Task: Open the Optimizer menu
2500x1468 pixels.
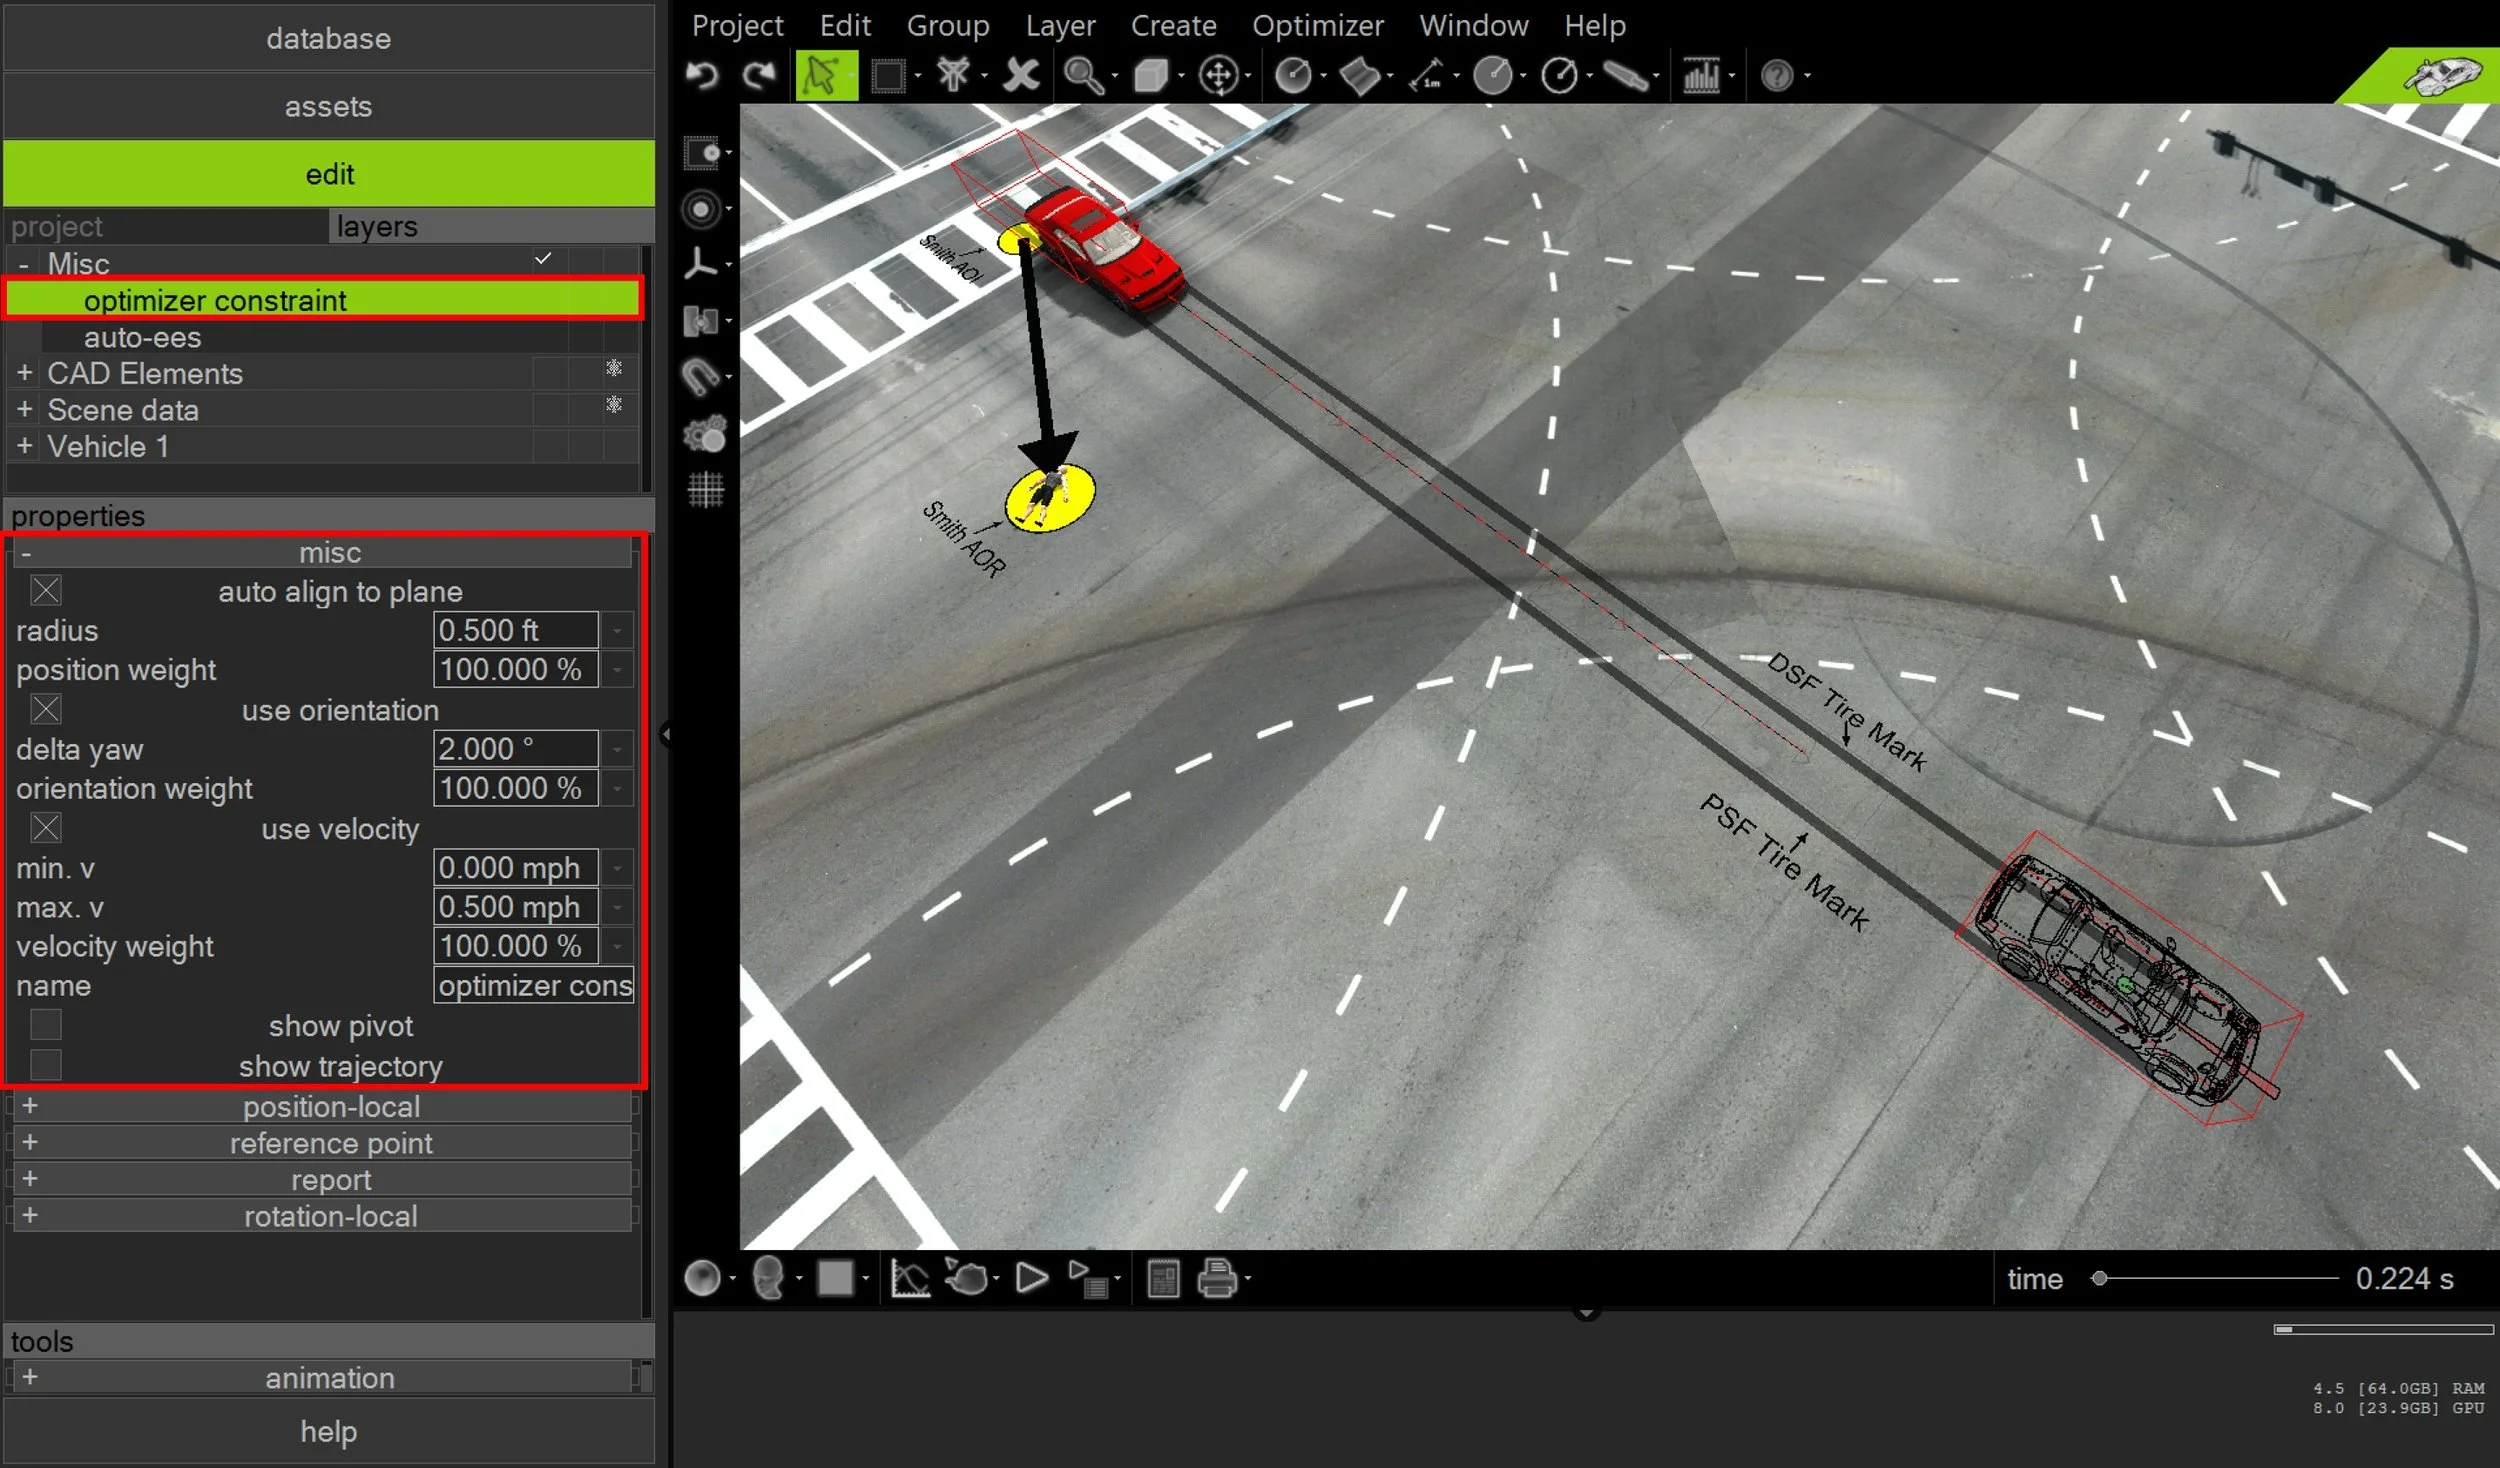Action: (x=1317, y=25)
